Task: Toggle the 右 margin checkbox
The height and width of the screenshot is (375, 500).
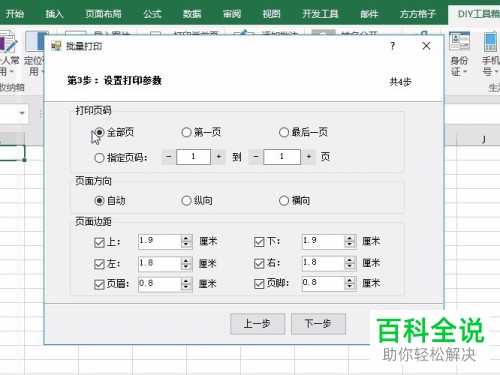Action: (259, 264)
